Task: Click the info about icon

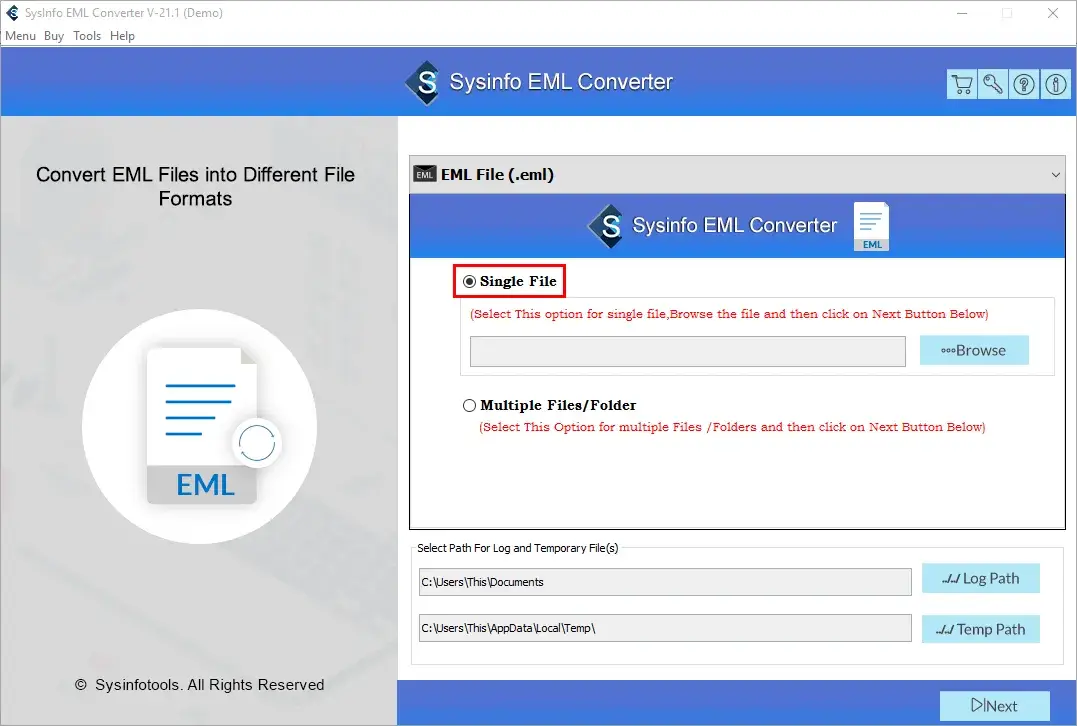Action: 1056,84
